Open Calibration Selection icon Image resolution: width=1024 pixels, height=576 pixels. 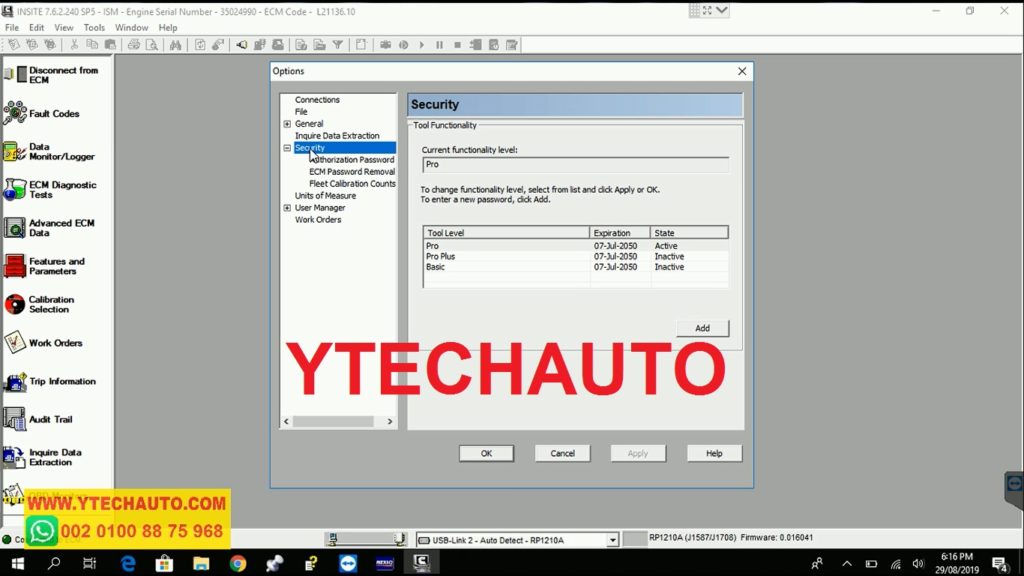14,304
